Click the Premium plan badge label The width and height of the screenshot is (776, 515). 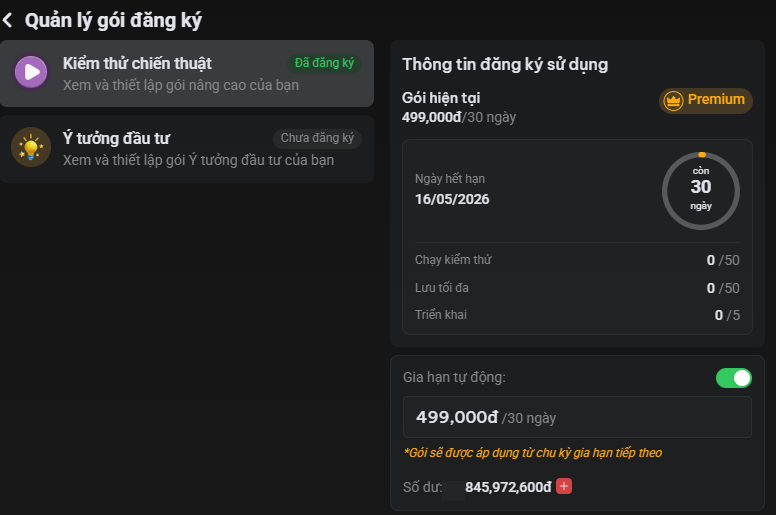(x=716, y=100)
